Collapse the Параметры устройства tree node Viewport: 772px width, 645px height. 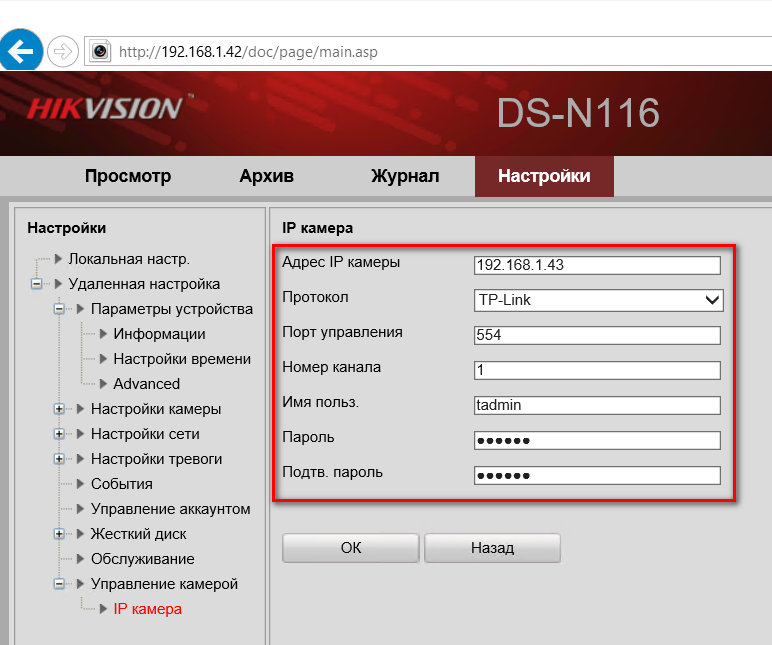[x=59, y=309]
